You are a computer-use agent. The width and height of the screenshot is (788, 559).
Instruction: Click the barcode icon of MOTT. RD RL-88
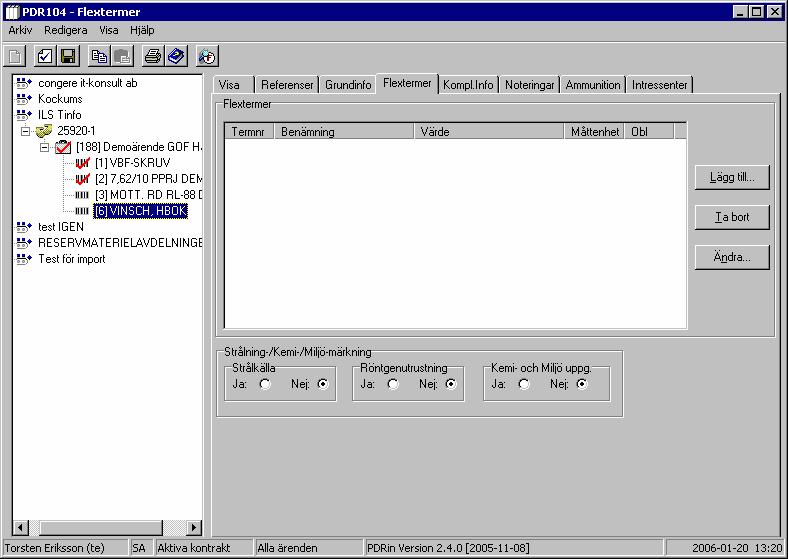[82, 195]
